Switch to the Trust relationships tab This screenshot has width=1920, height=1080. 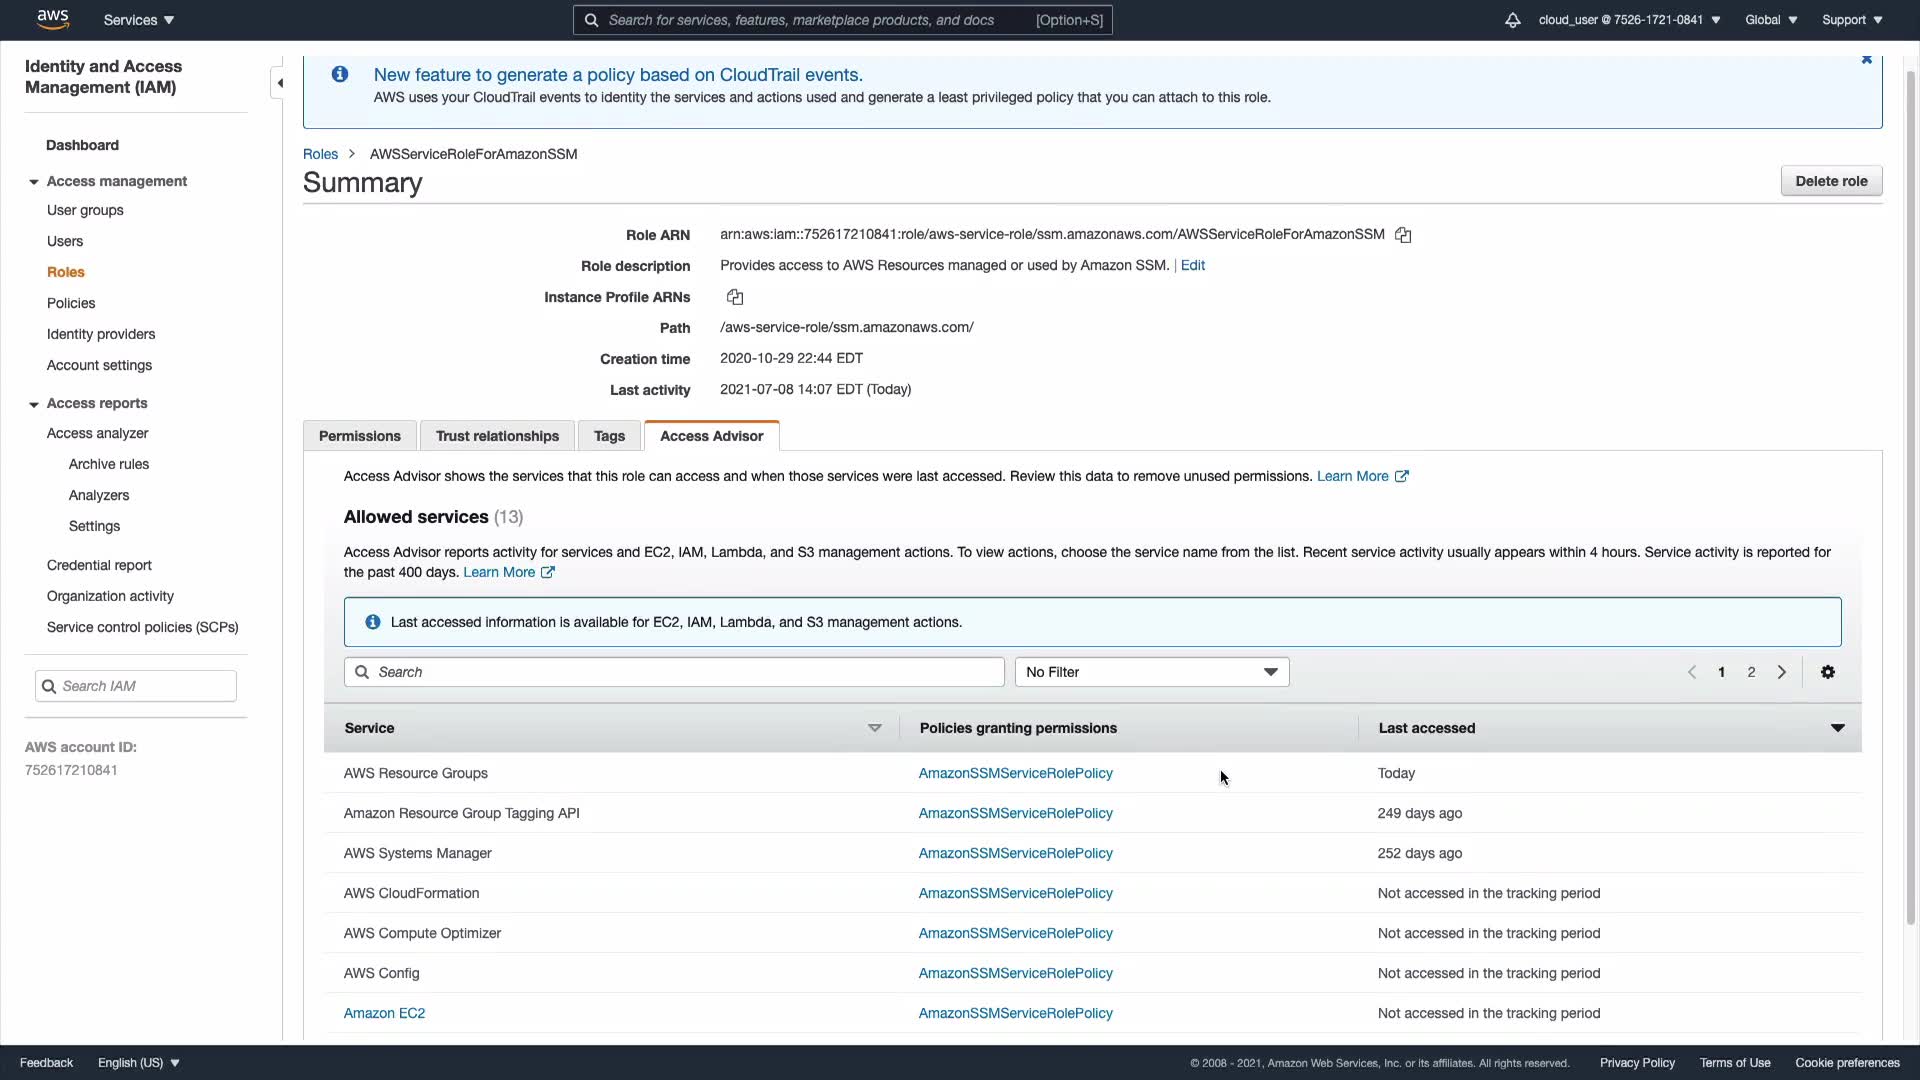497,436
